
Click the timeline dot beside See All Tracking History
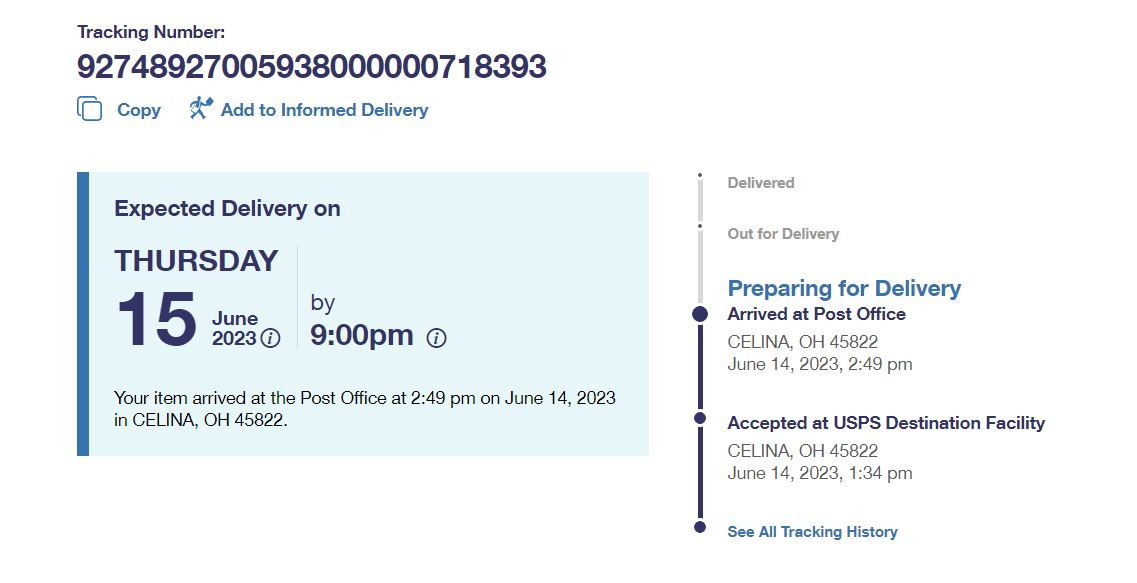click(700, 527)
